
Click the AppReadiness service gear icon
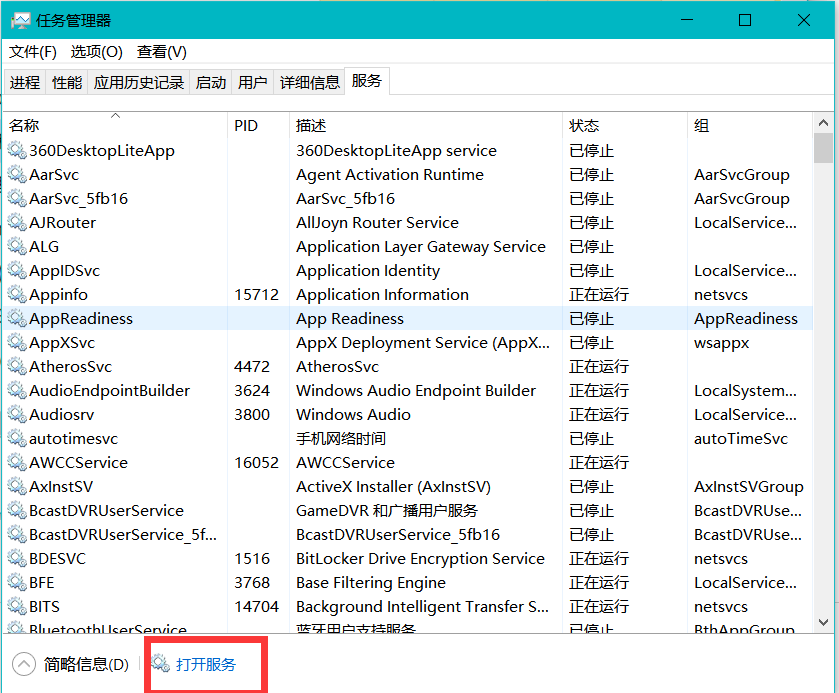tap(17, 318)
